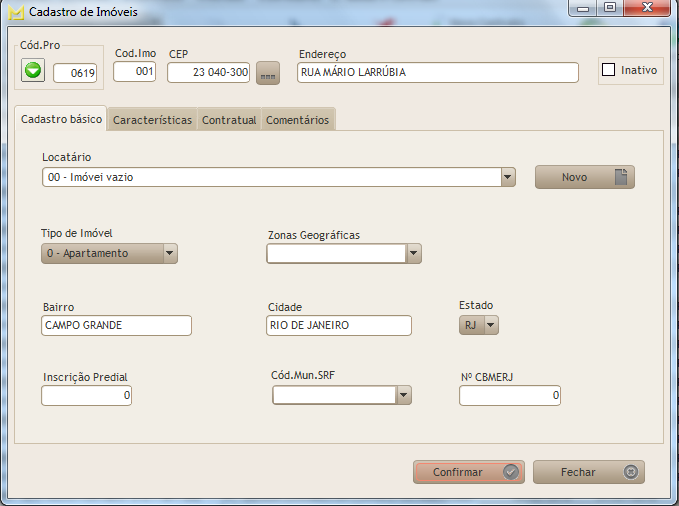679x506 pixels.
Task: Click the document icon on Novo button
Action: click(x=621, y=177)
